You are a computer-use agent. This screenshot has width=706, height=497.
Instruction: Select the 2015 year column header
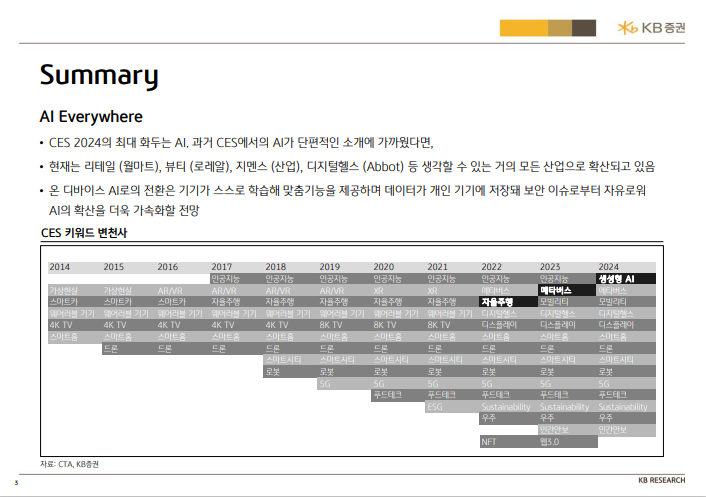point(113,267)
